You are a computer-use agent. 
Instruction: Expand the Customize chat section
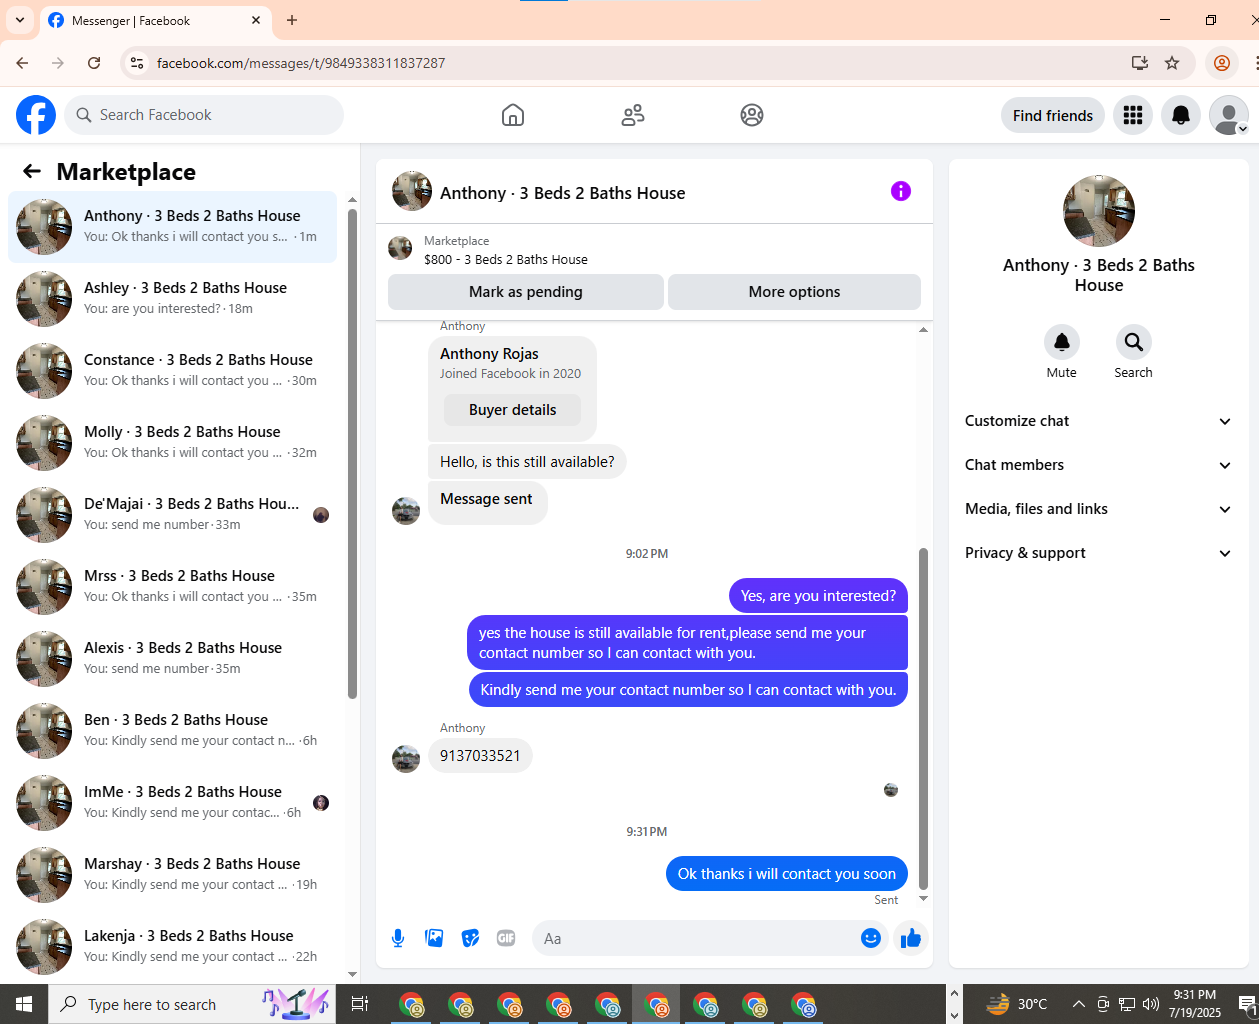(1099, 421)
